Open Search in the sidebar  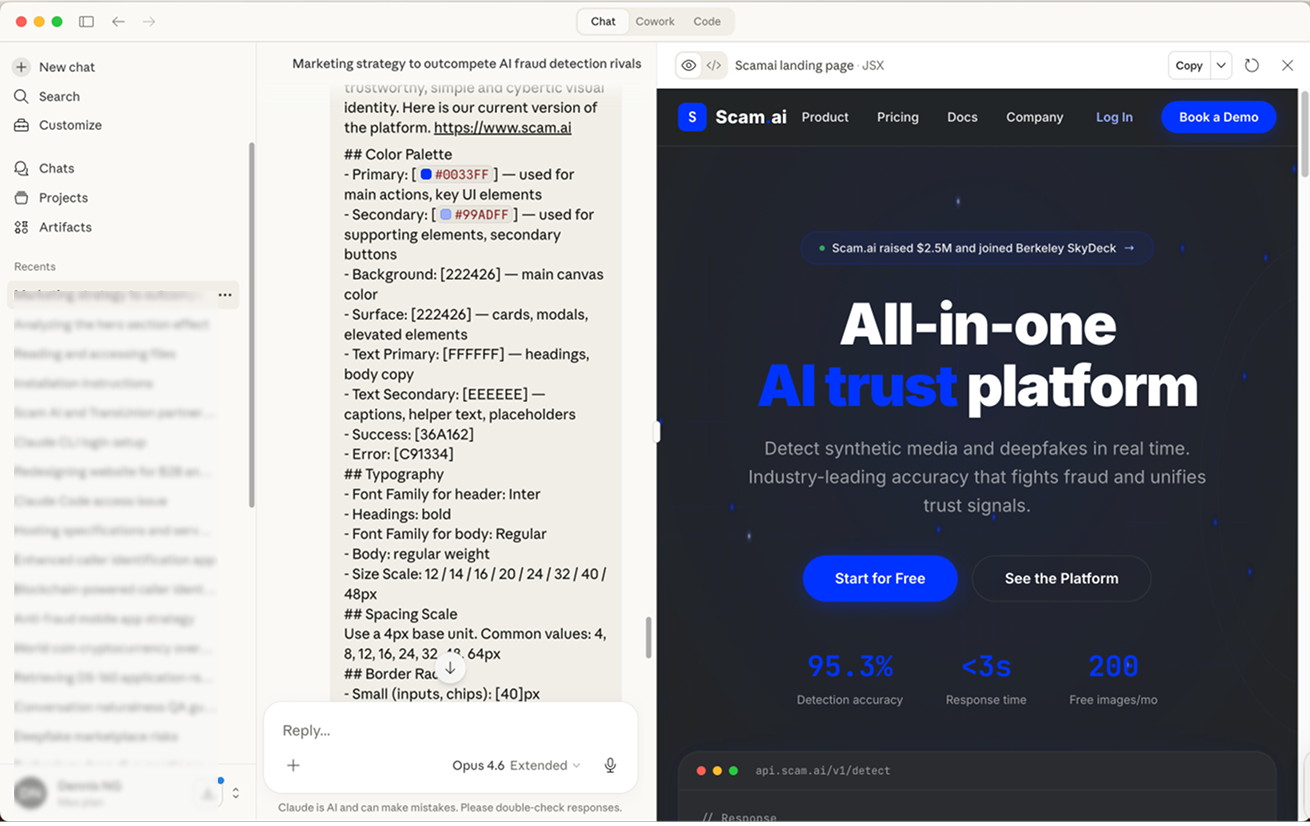tap(61, 96)
